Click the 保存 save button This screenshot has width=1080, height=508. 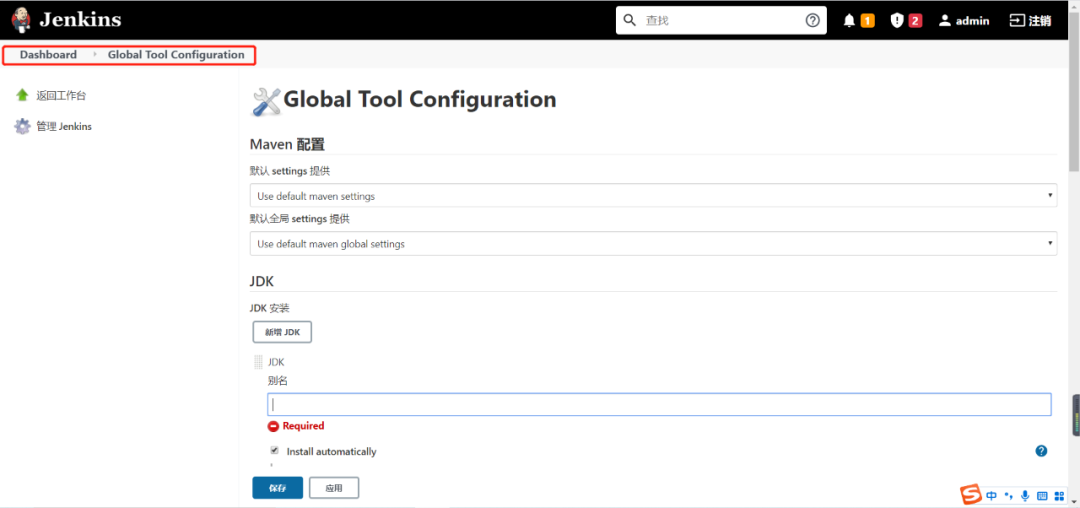(278, 488)
